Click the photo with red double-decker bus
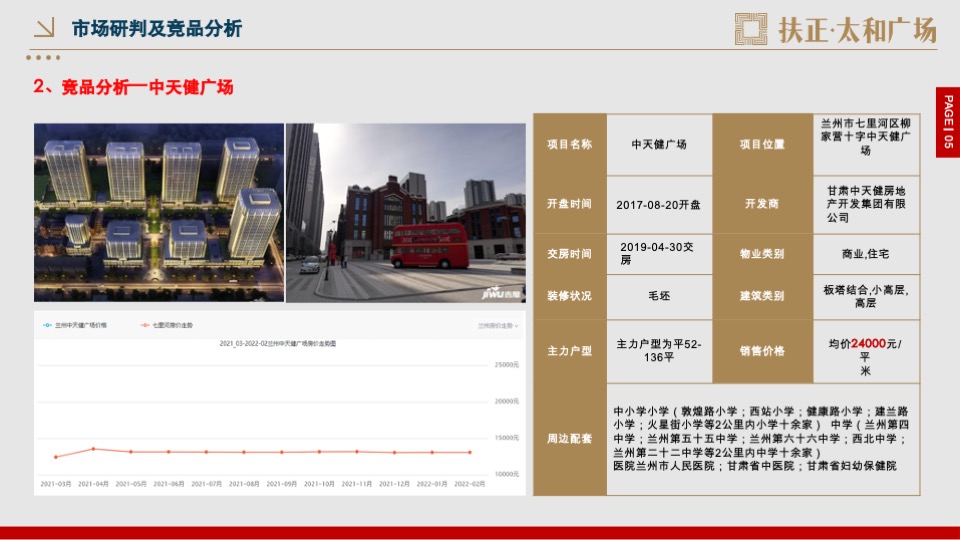Screen dimensions: 960x540 pyautogui.click(x=406, y=212)
